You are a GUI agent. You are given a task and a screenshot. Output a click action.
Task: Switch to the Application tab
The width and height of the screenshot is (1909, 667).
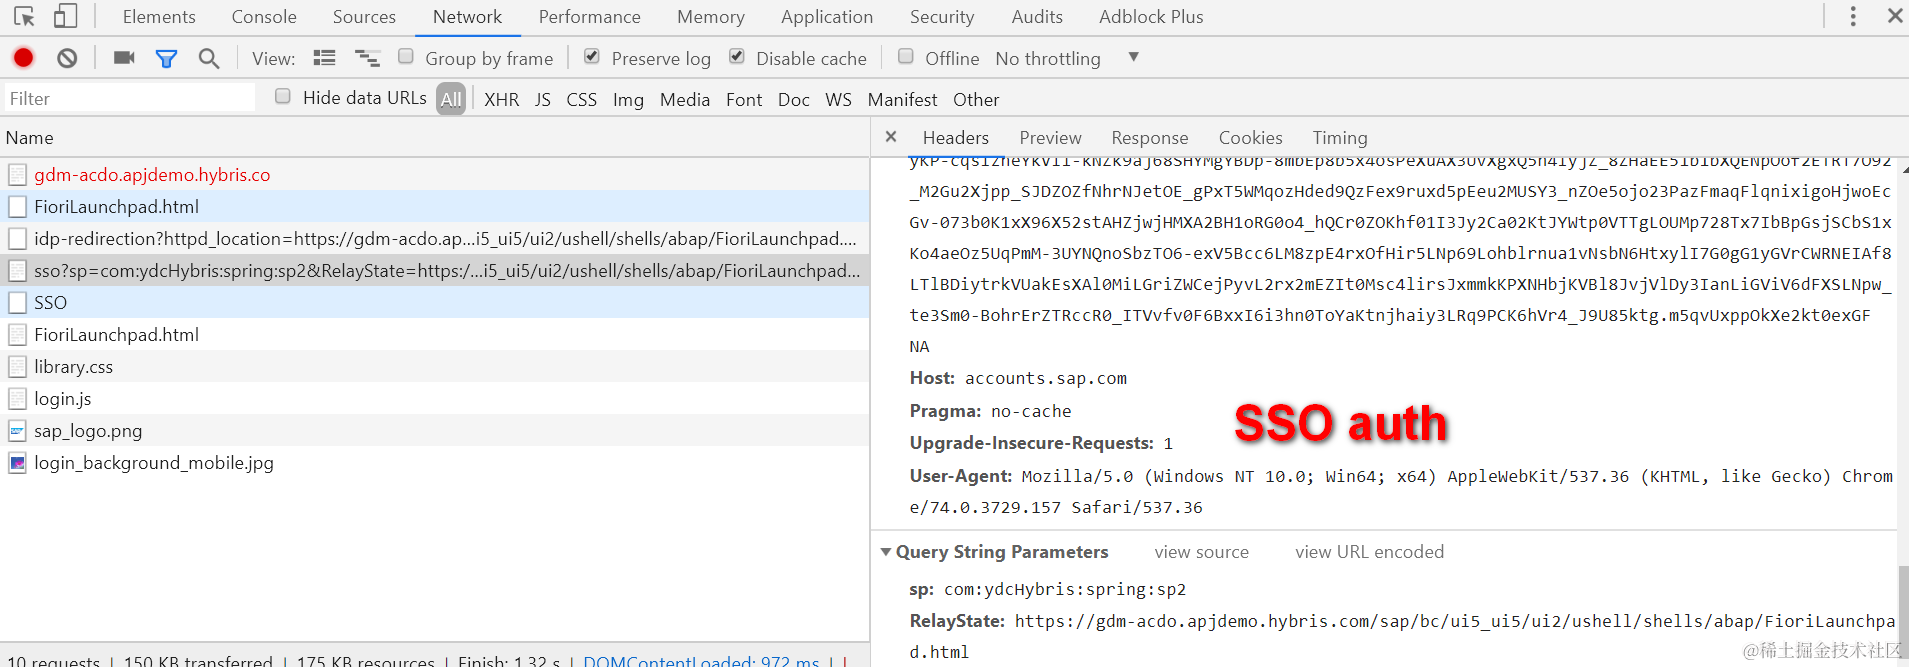tap(827, 17)
